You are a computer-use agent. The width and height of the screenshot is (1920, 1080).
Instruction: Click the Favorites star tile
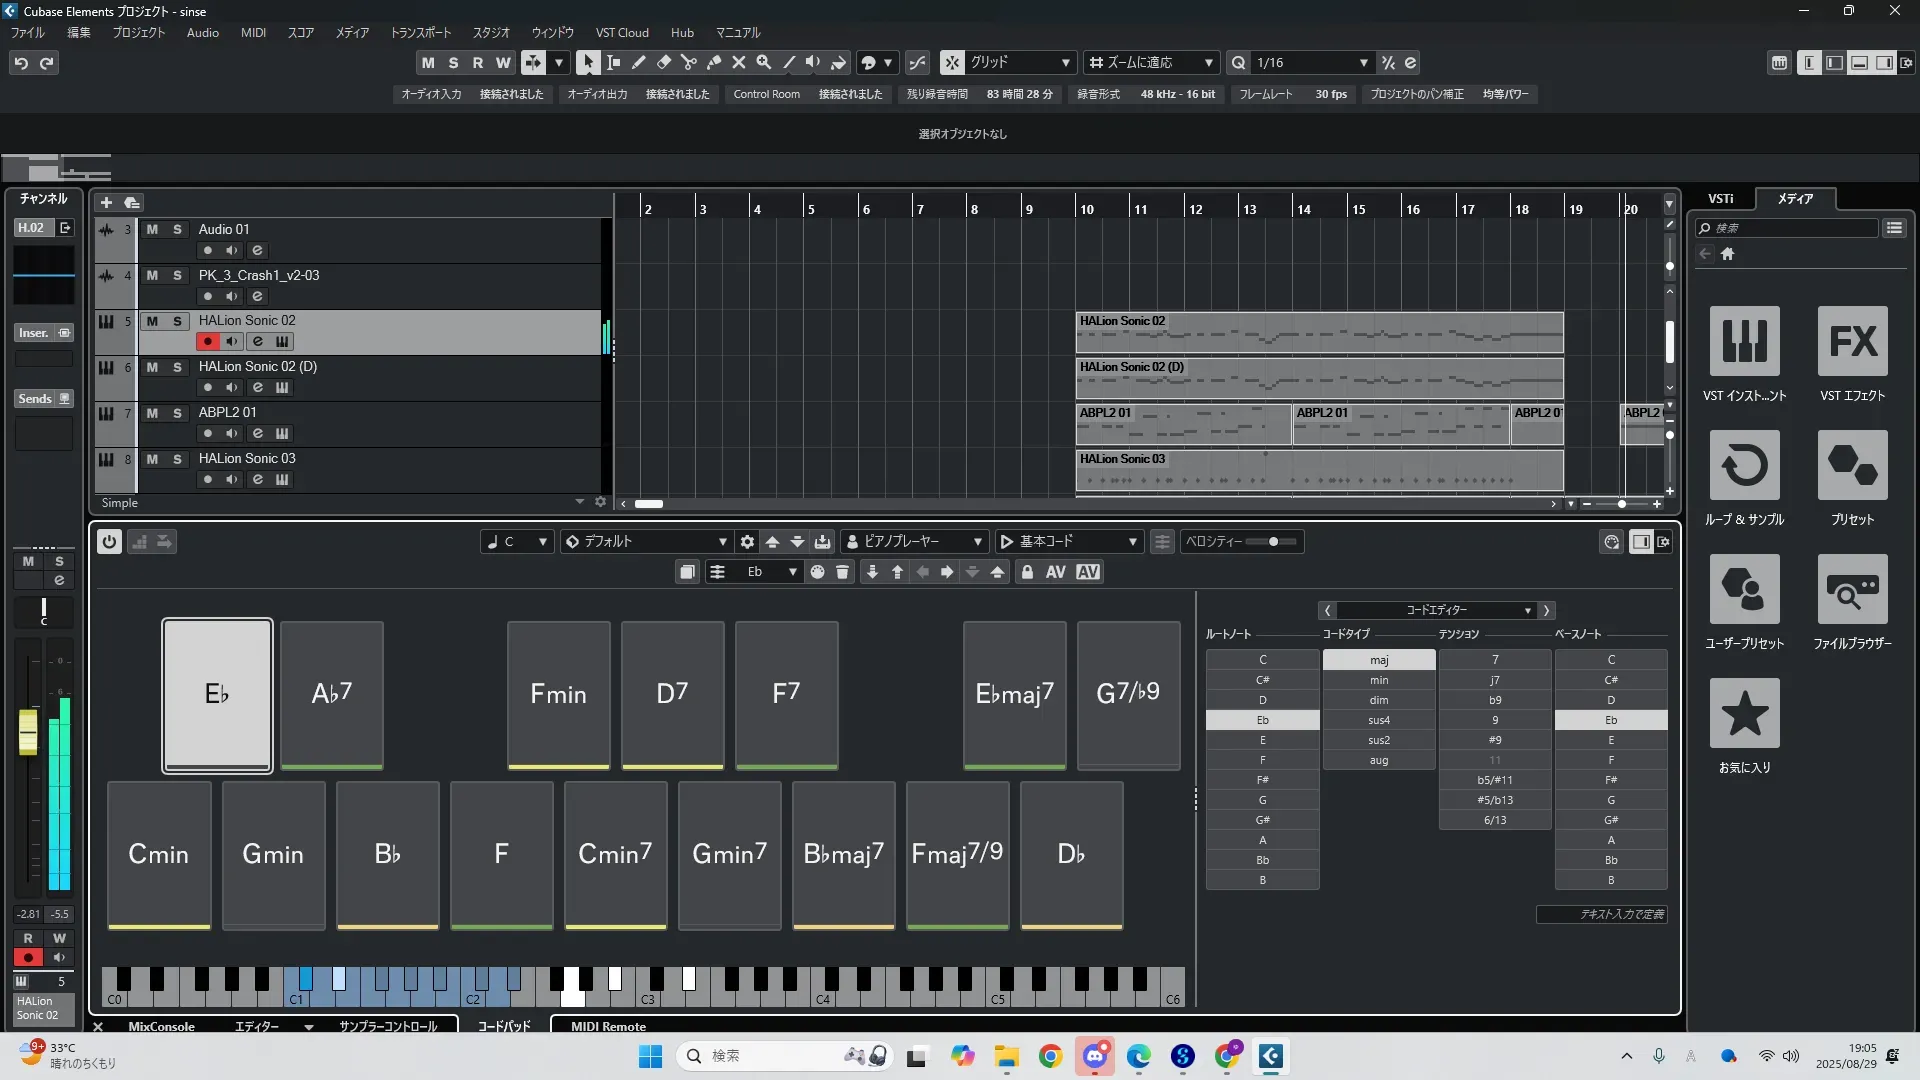coord(1744,713)
